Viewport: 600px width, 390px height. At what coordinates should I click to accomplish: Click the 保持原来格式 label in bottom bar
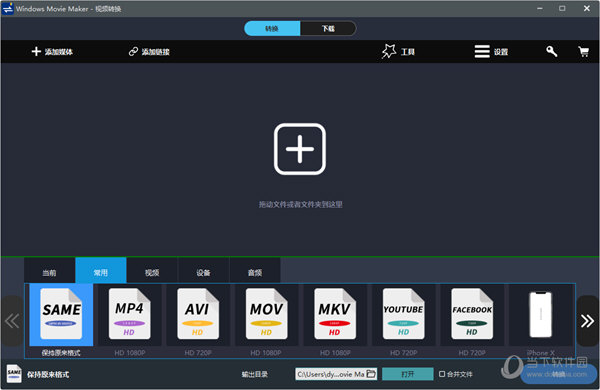(x=48, y=374)
